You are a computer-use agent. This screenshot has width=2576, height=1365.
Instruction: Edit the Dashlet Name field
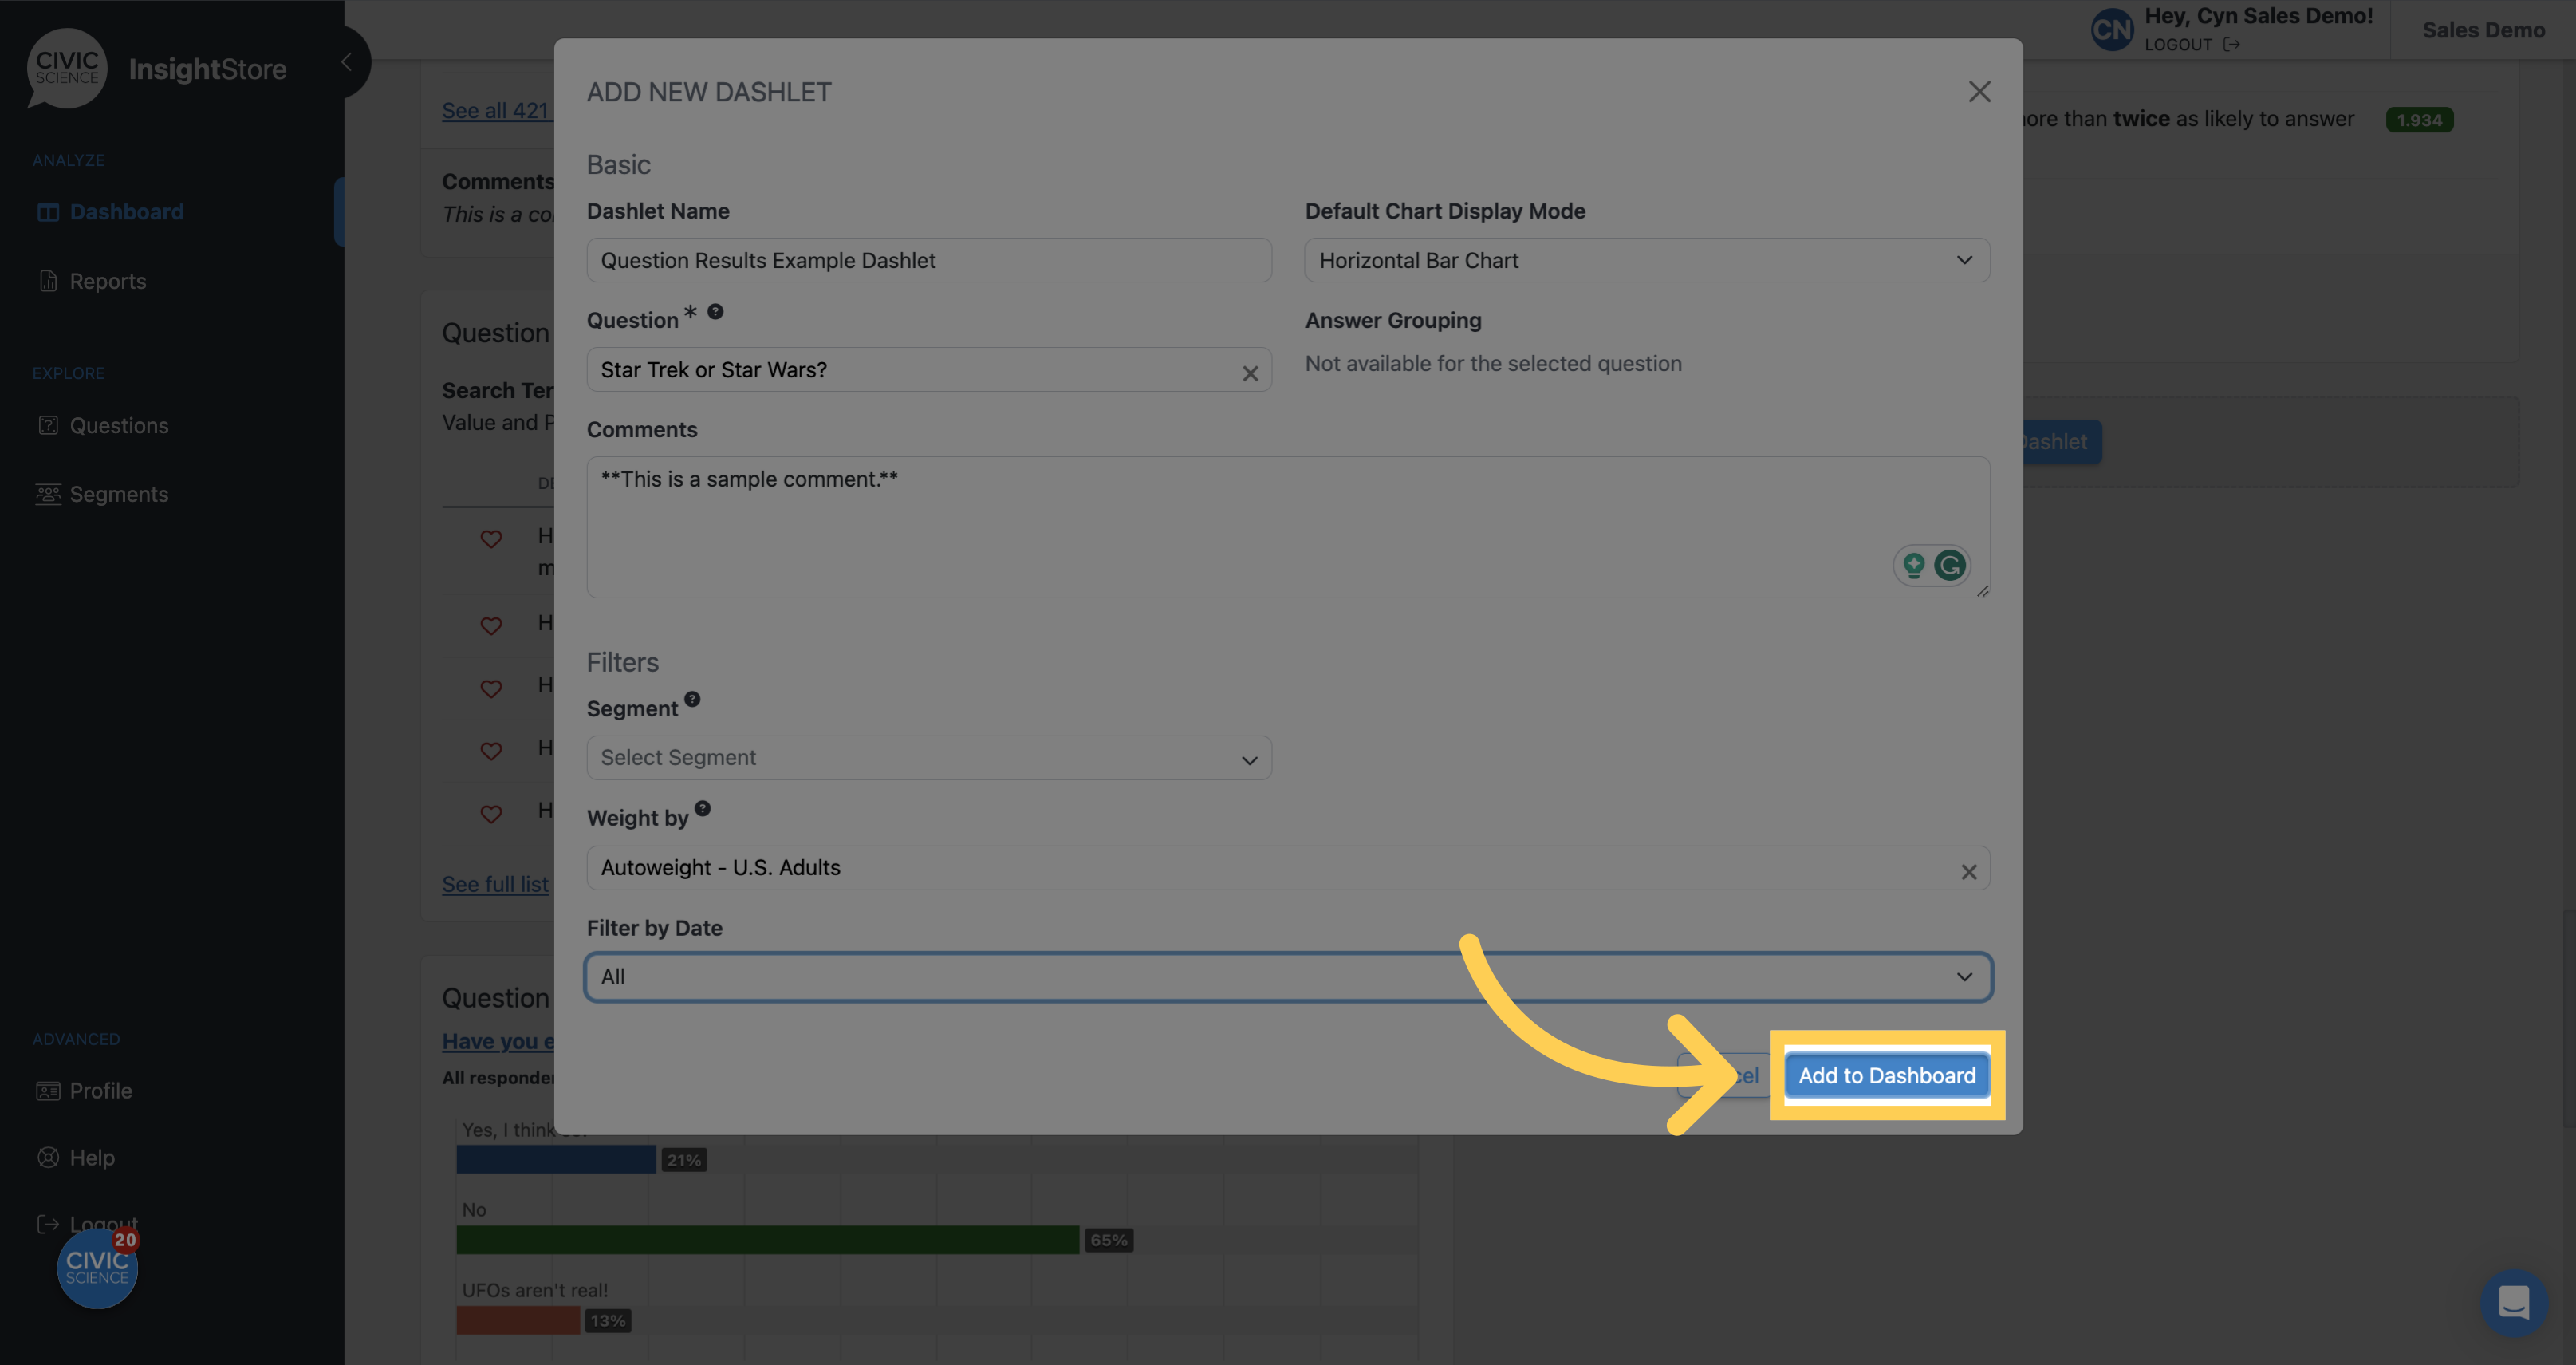(x=928, y=260)
